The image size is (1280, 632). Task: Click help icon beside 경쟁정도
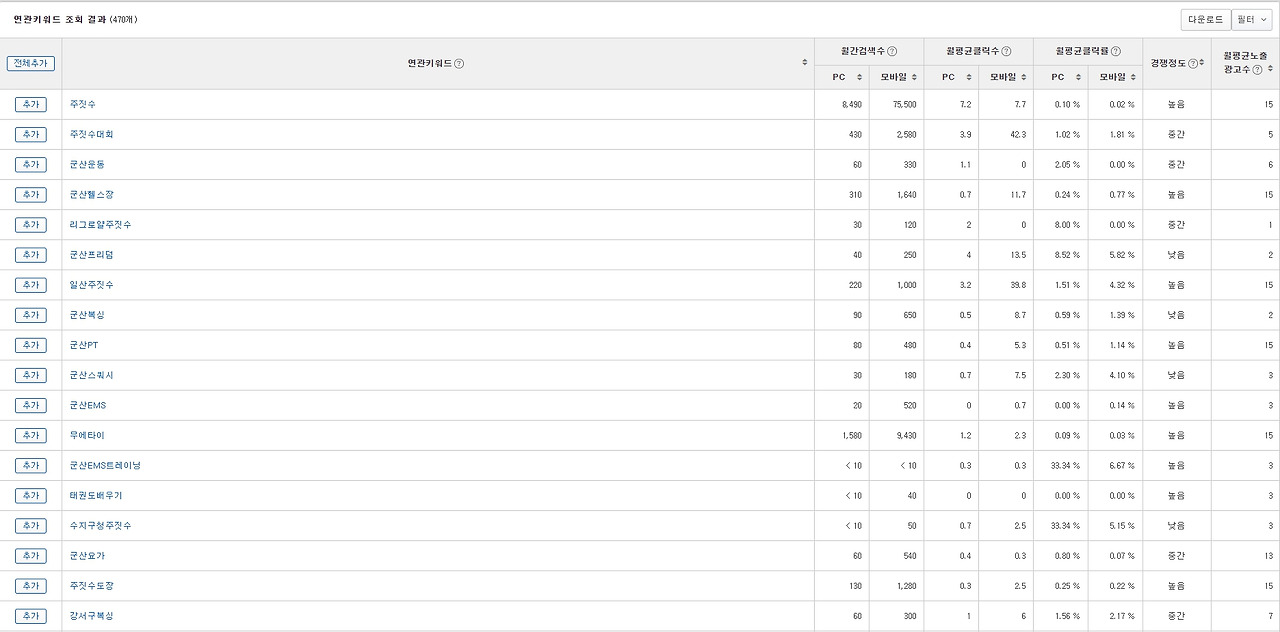(x=1192, y=63)
